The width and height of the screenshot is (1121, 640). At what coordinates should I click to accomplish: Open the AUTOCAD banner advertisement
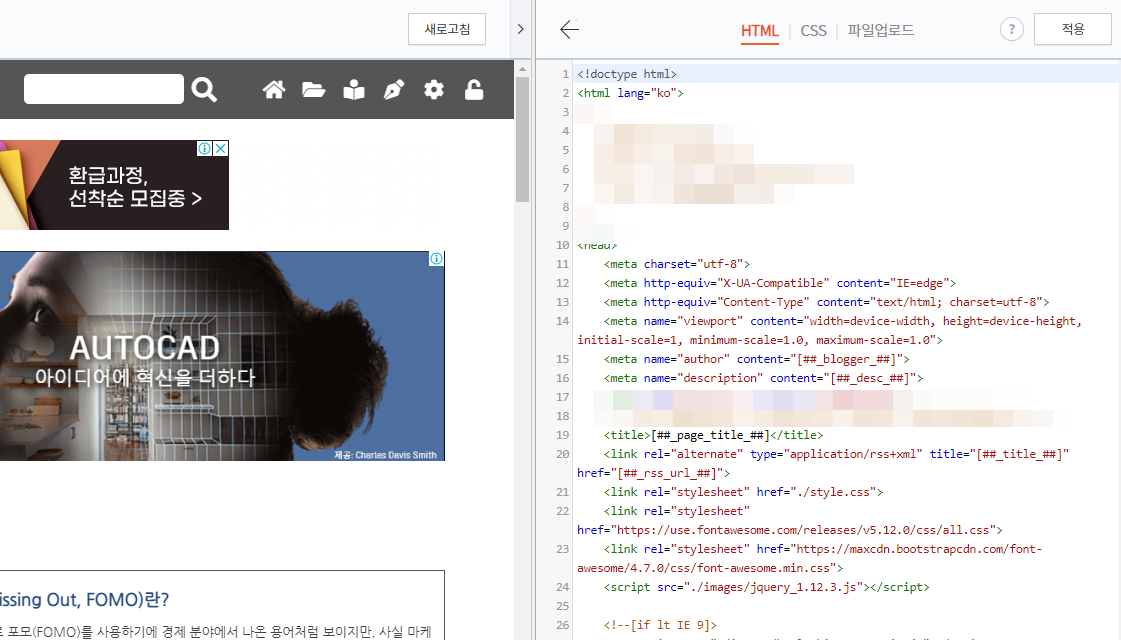(x=222, y=356)
